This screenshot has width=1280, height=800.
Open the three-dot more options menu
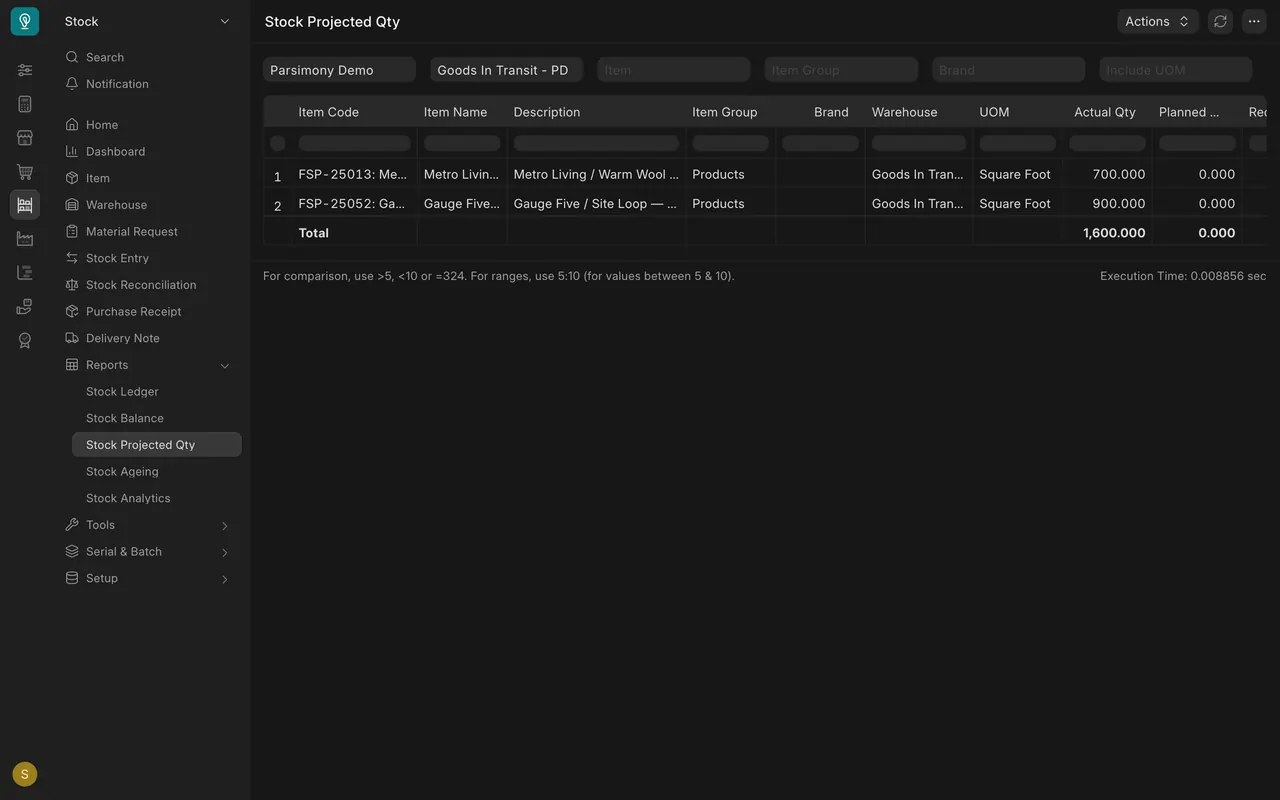1254,21
